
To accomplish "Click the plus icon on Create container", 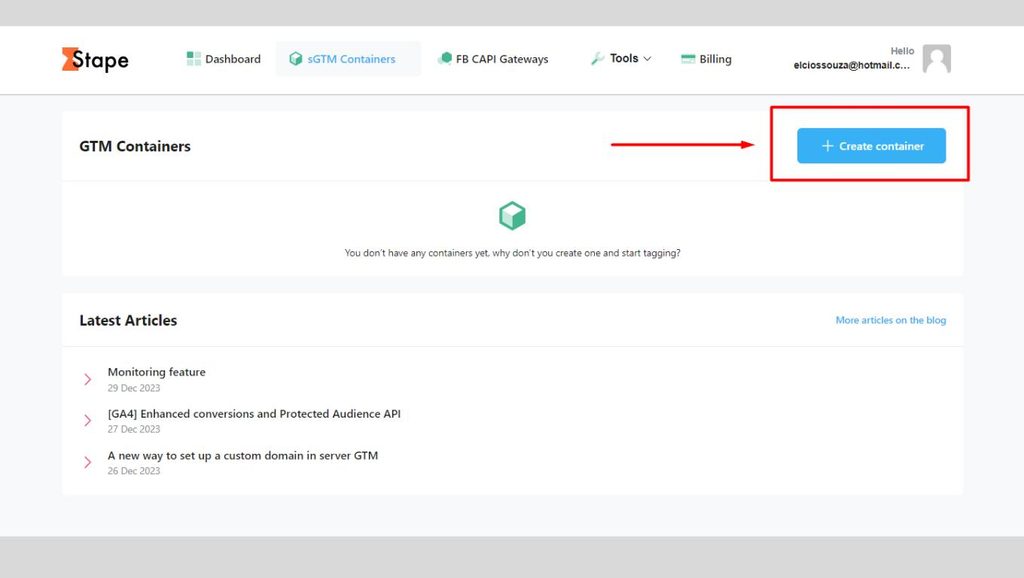I will pyautogui.click(x=827, y=146).
